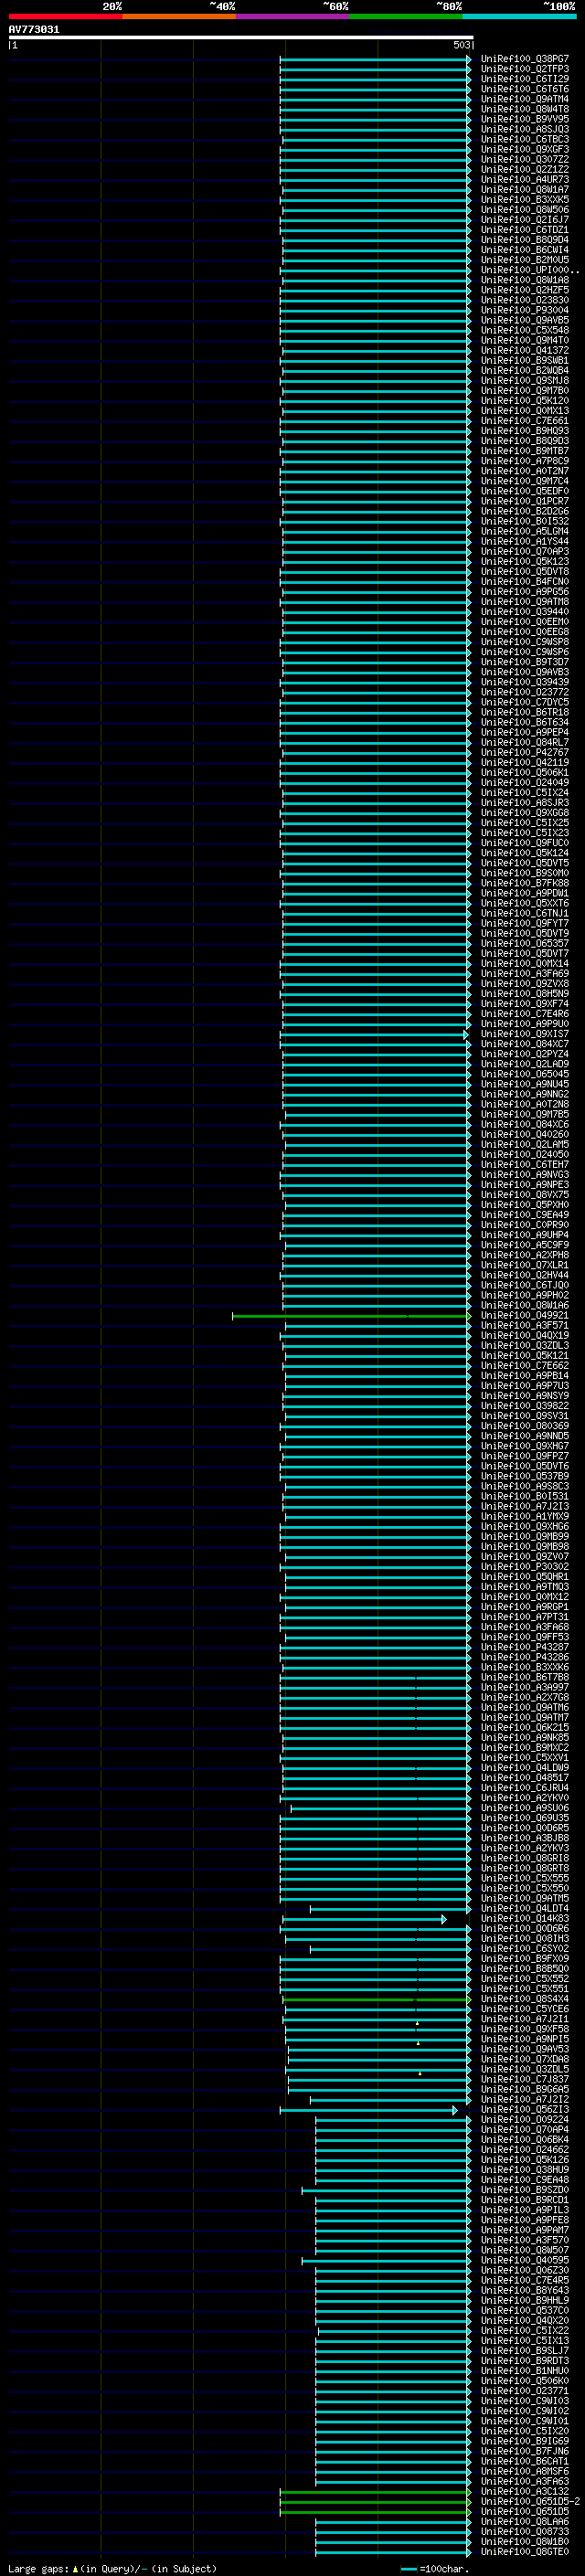
Task: Select hit label UniRef100_C6TEM7
Action: (524, 1164)
